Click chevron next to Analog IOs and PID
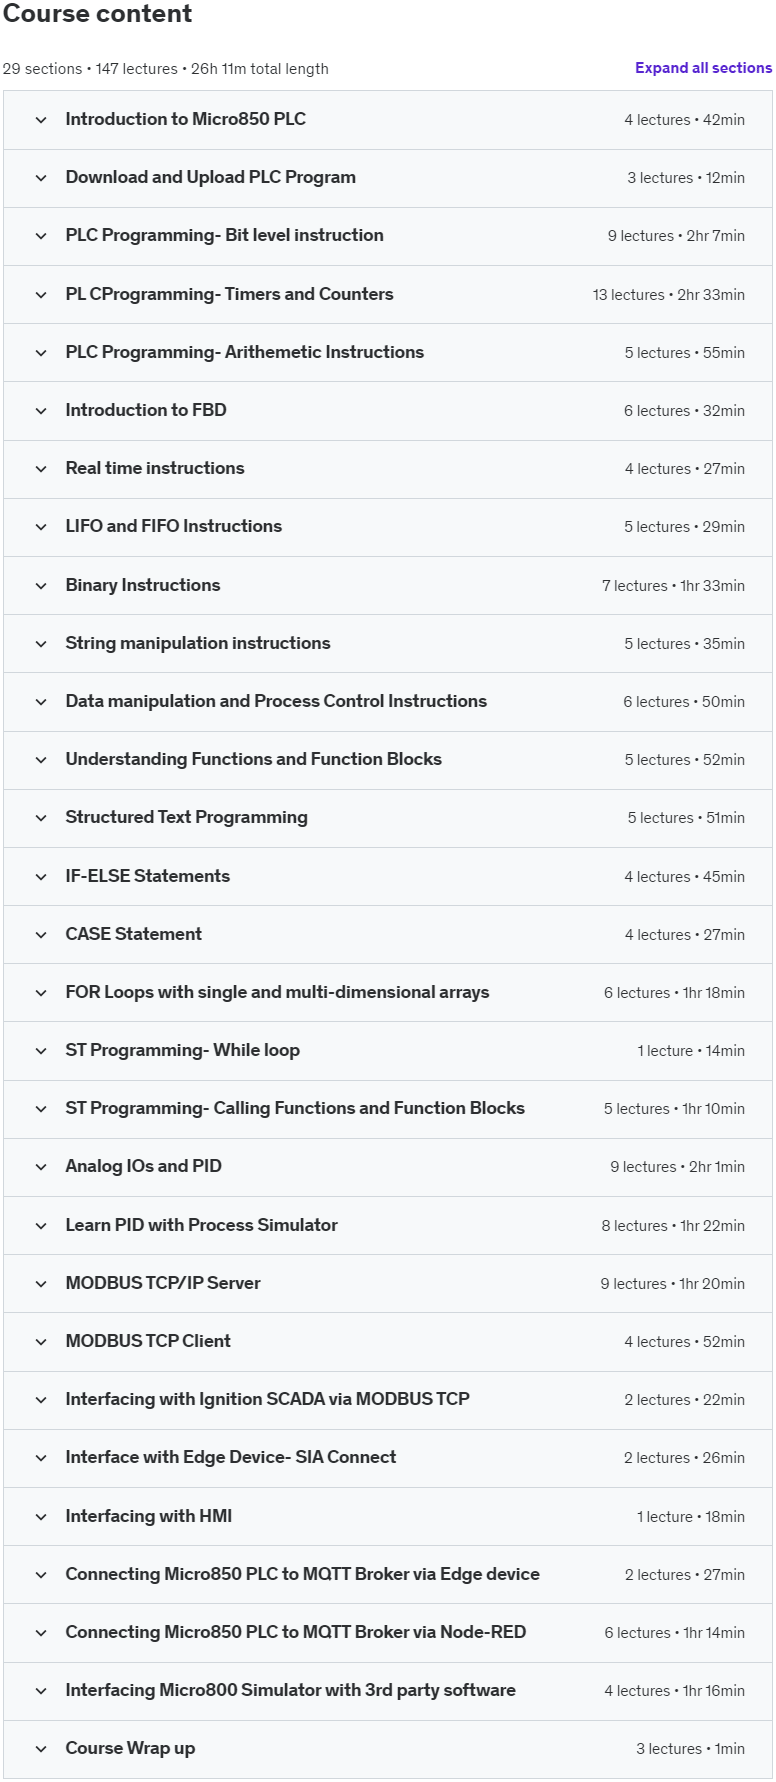 (x=41, y=1167)
